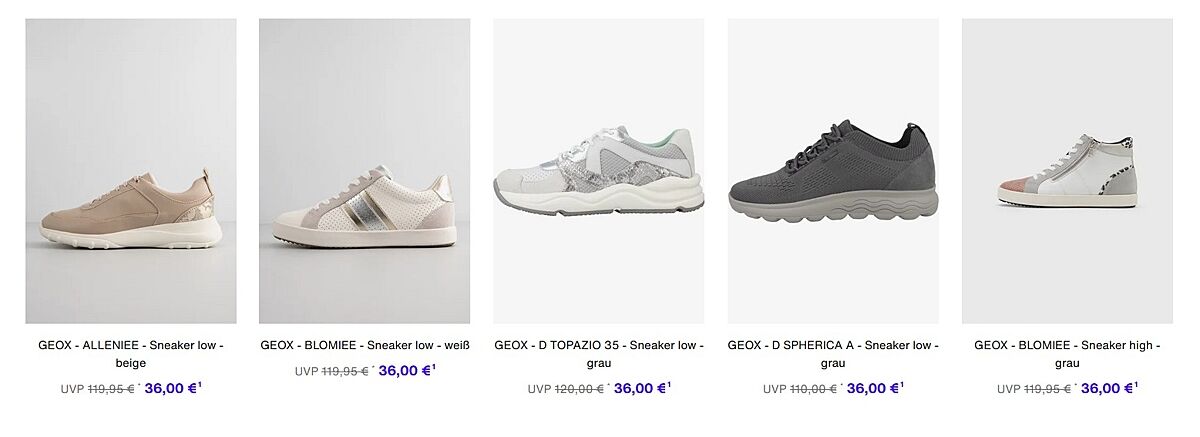1200x437 pixels.
Task: Click the GEOX - BLOMIEE - Sneaker low - weiß title
Action: point(365,345)
